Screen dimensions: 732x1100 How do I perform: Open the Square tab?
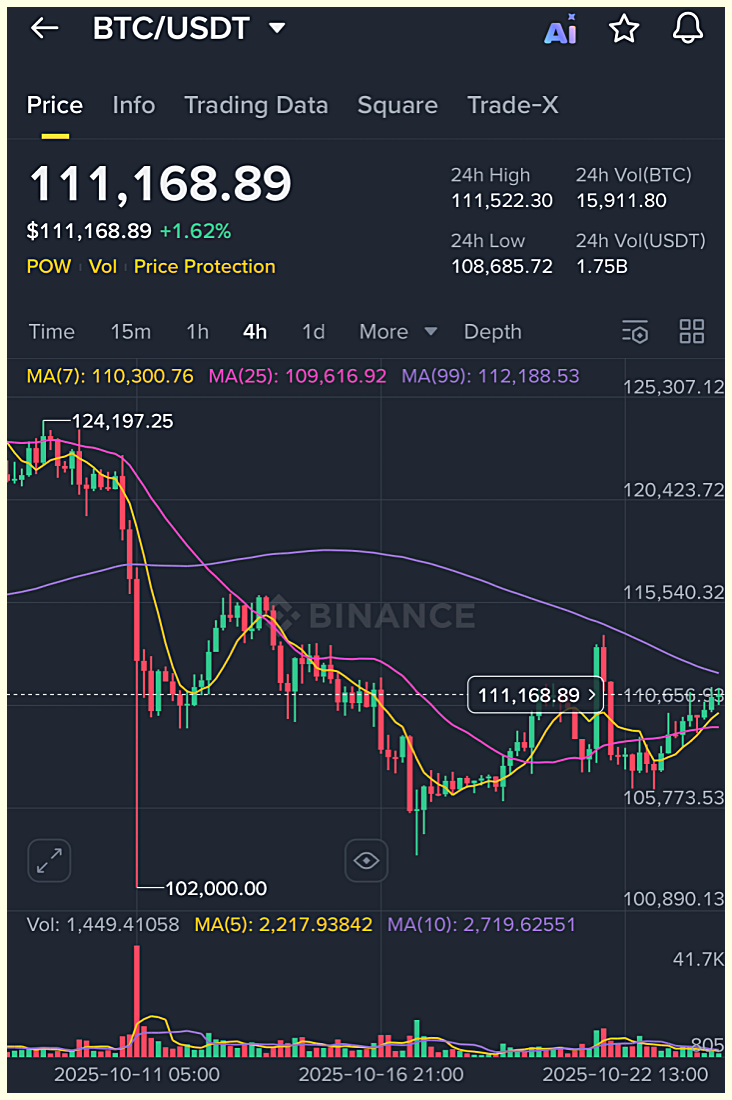pos(397,105)
